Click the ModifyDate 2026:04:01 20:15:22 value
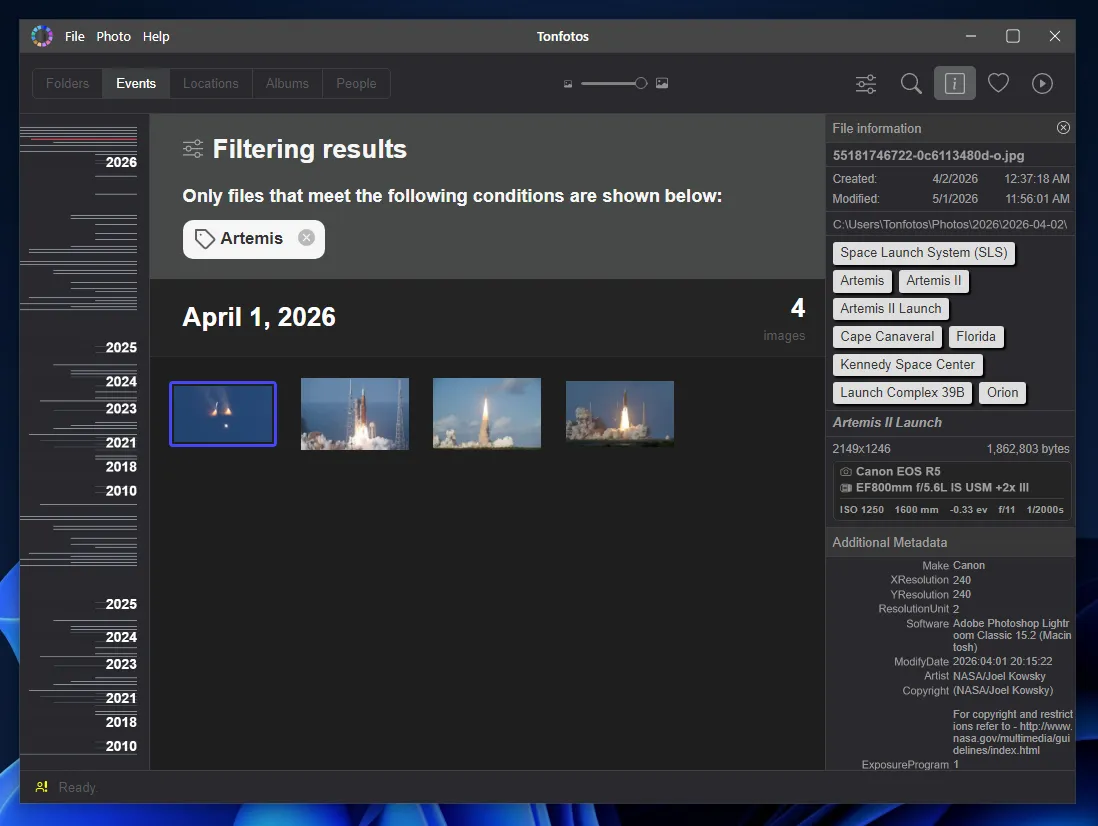This screenshot has height=826, width=1098. [1002, 662]
